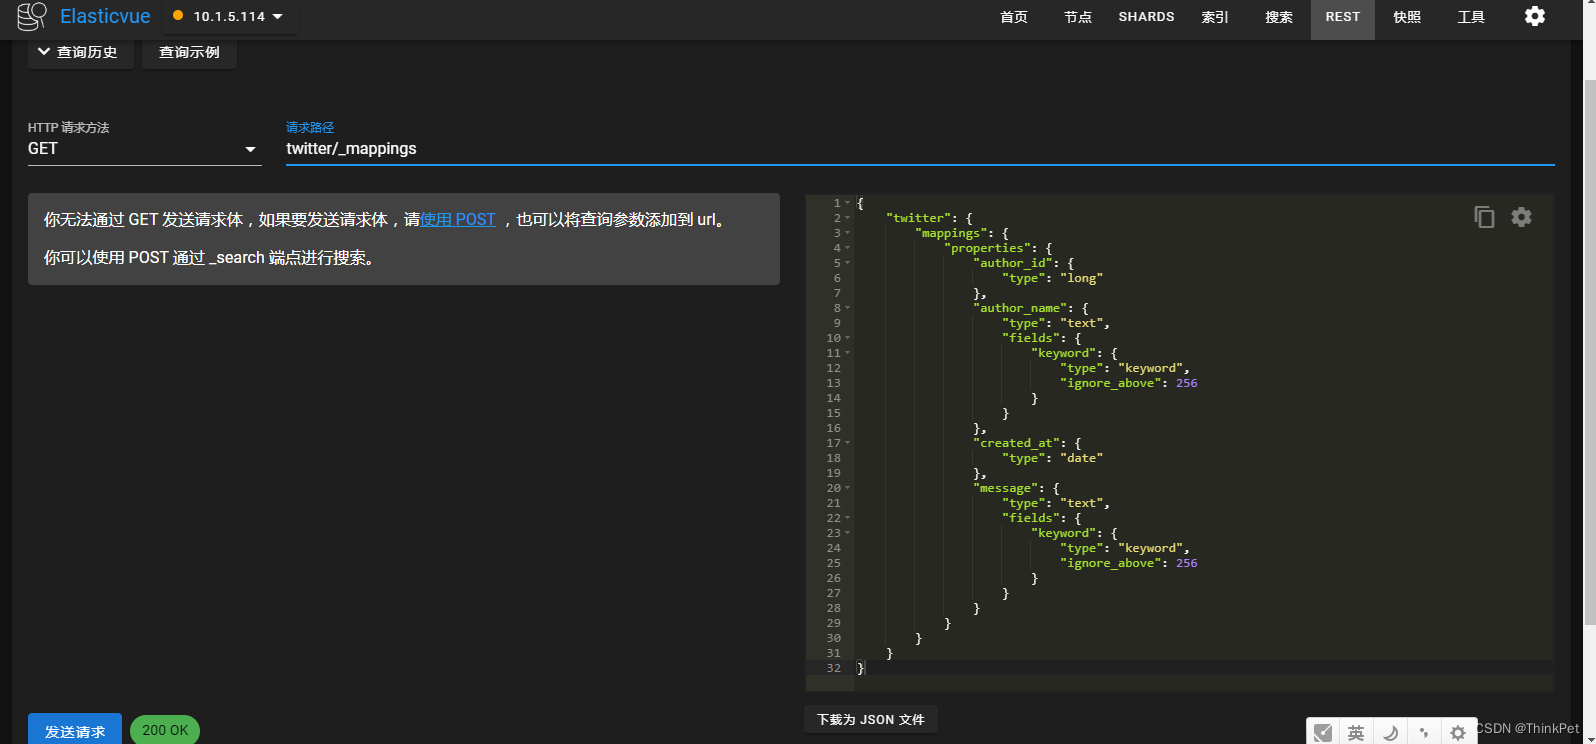1596x744 pixels.
Task: Collapse the "mappings" fold at line 3
Action: click(848, 233)
